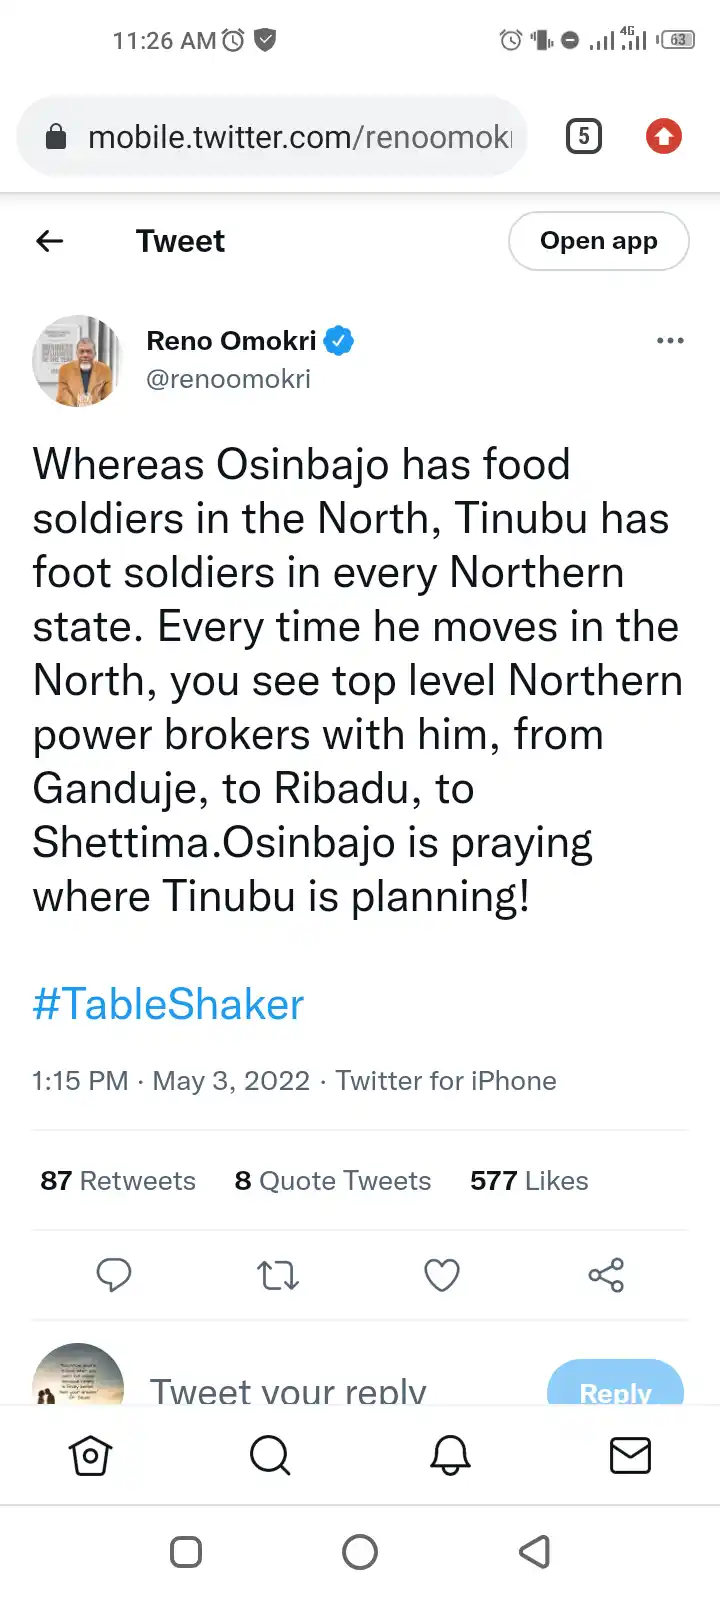The image size is (720, 1600).
Task: Tap the Tweet your reply input field
Action: (289, 1391)
